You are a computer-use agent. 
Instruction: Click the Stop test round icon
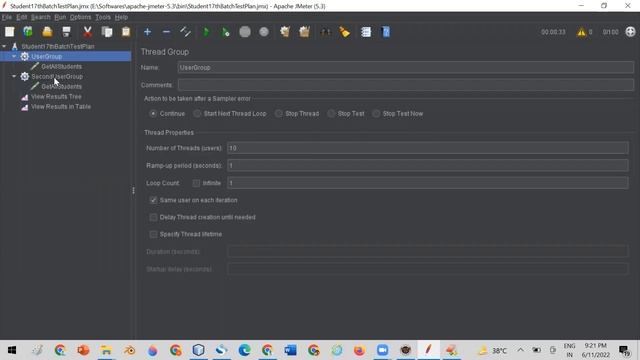245,32
